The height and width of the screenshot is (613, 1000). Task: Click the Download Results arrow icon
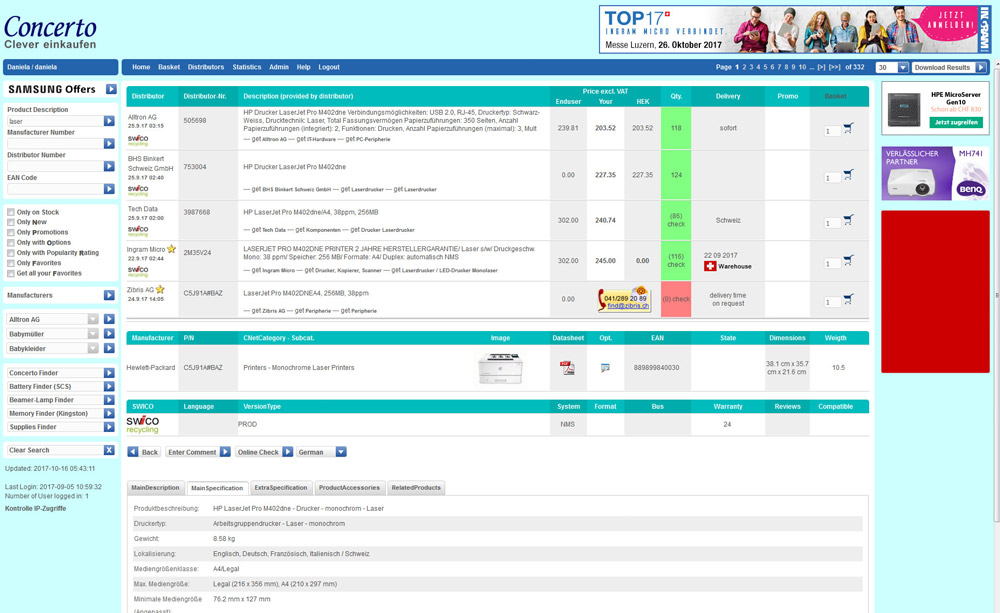point(981,67)
